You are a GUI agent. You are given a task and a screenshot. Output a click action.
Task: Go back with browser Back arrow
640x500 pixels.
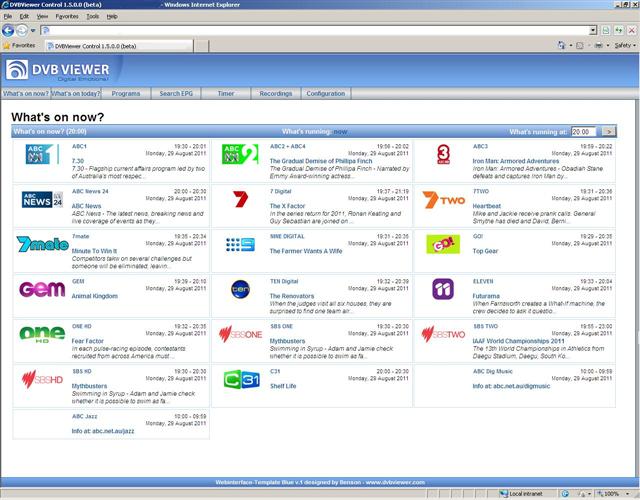click(x=8, y=31)
